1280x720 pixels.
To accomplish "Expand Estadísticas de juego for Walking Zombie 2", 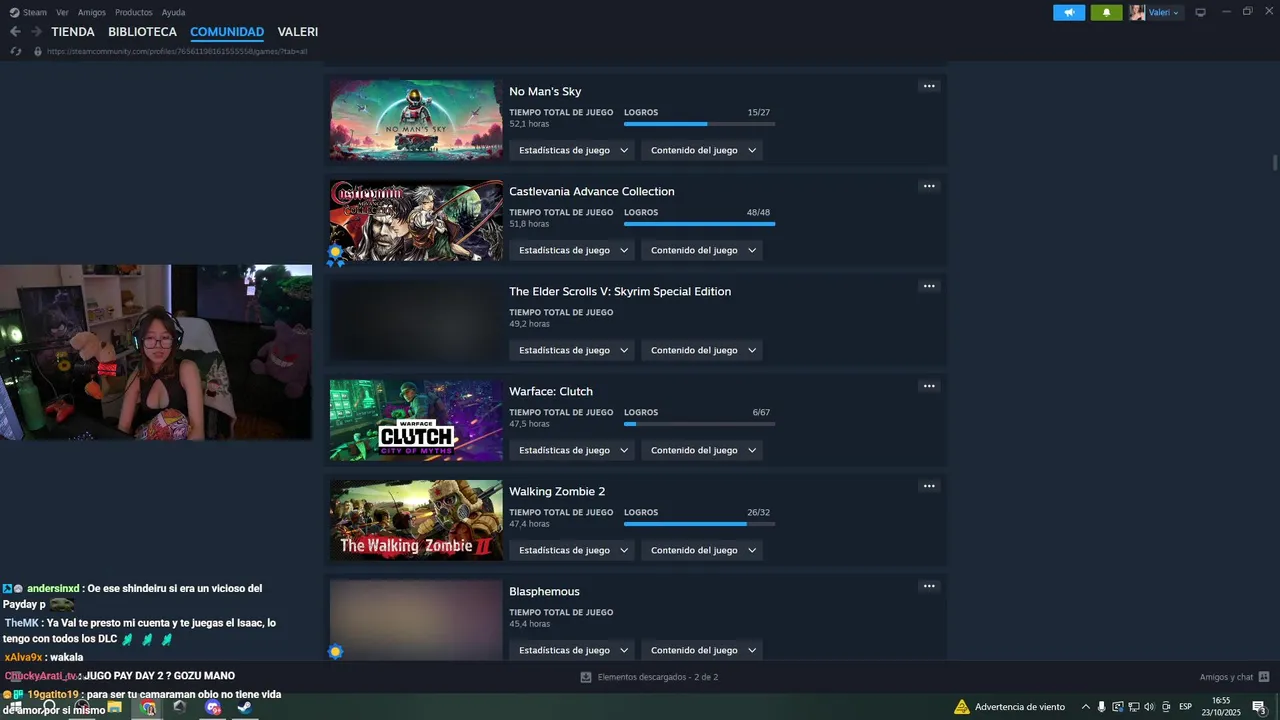I will click(x=573, y=550).
